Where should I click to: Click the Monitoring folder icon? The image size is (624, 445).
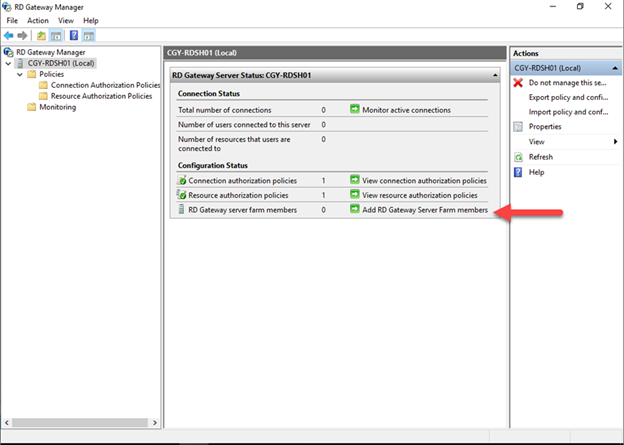click(x=31, y=107)
